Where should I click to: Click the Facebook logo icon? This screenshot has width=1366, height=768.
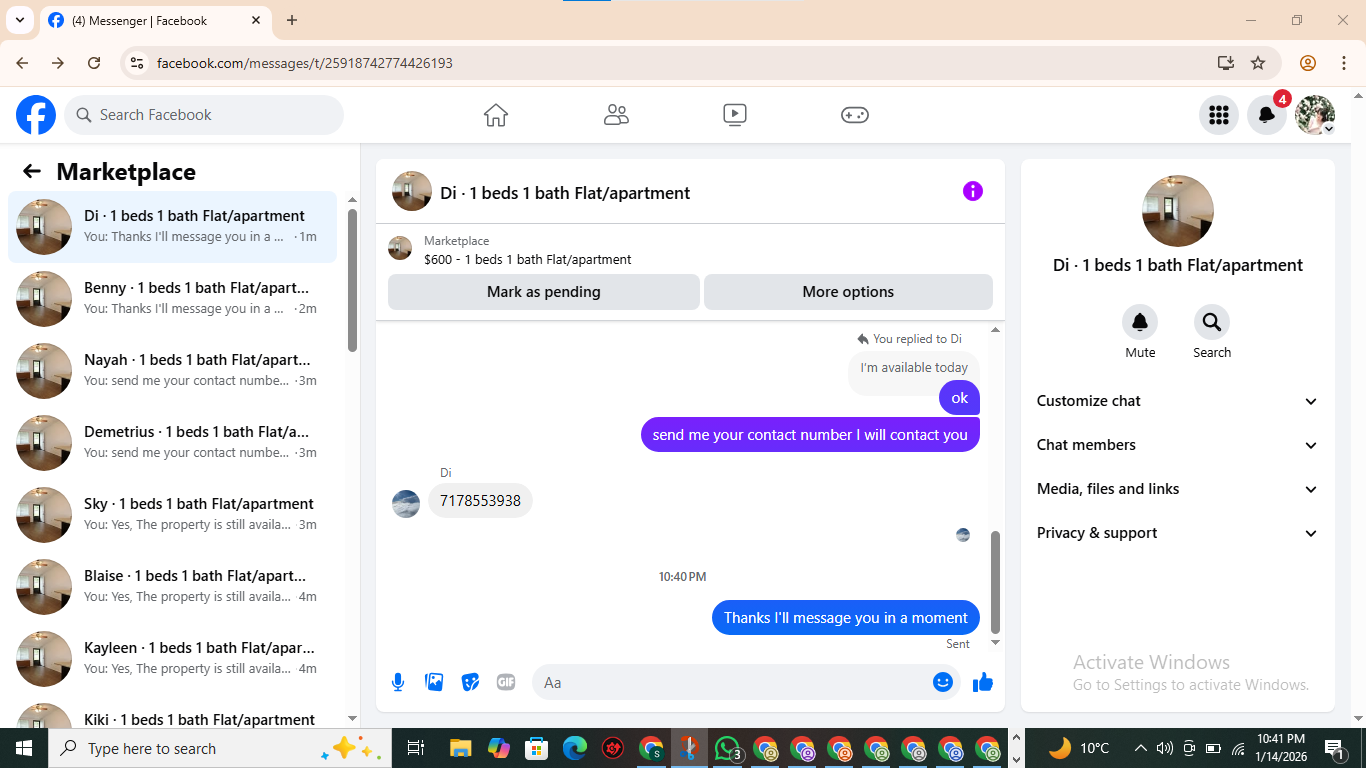[36, 115]
